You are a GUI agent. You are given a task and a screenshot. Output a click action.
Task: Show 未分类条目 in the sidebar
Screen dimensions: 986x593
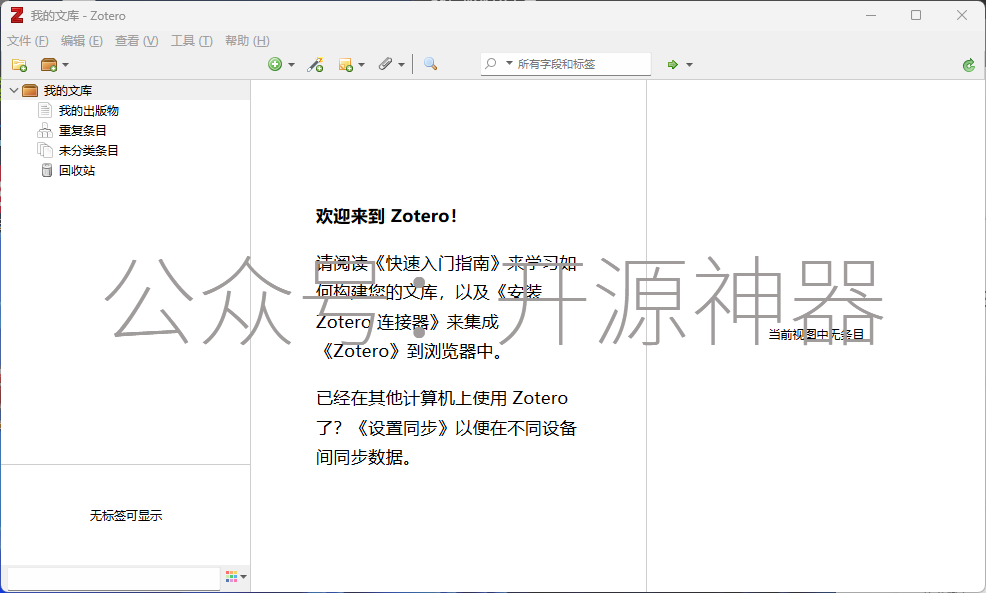(89, 151)
